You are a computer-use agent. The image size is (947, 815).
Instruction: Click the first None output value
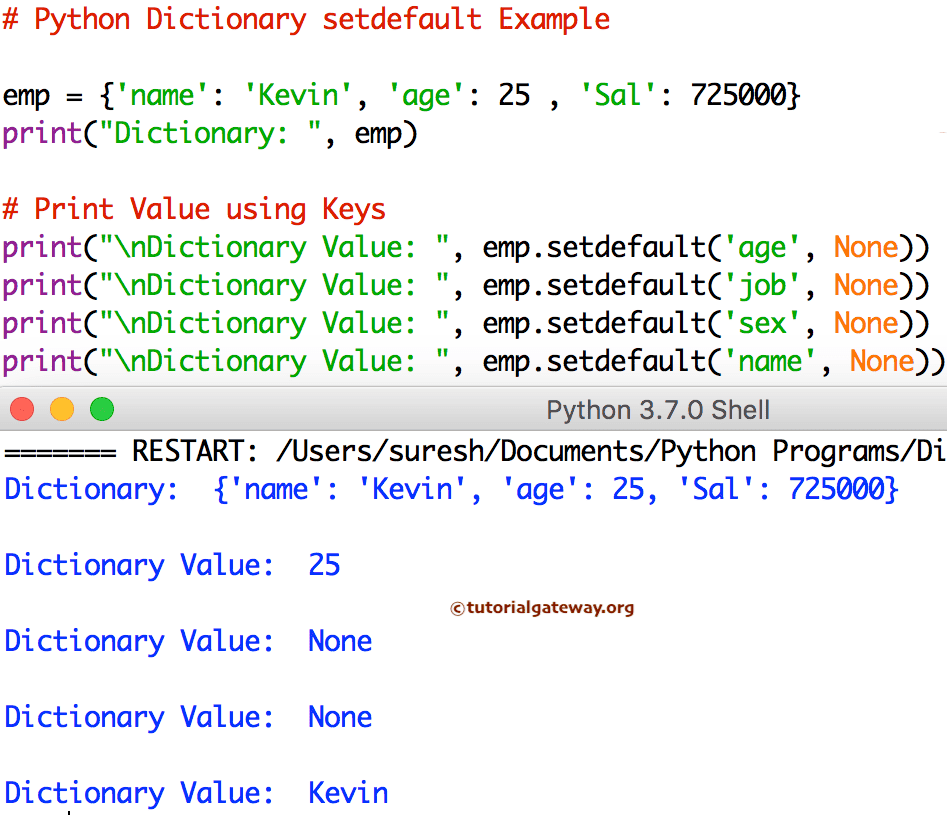(340, 641)
